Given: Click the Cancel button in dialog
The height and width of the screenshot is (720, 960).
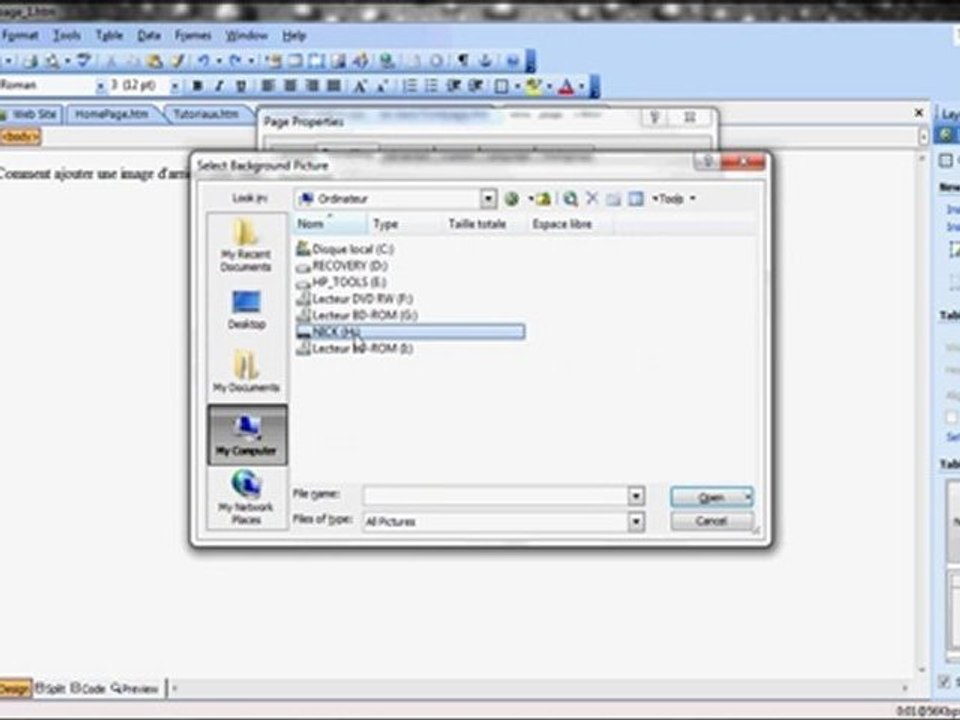Looking at the screenshot, I should coord(712,521).
